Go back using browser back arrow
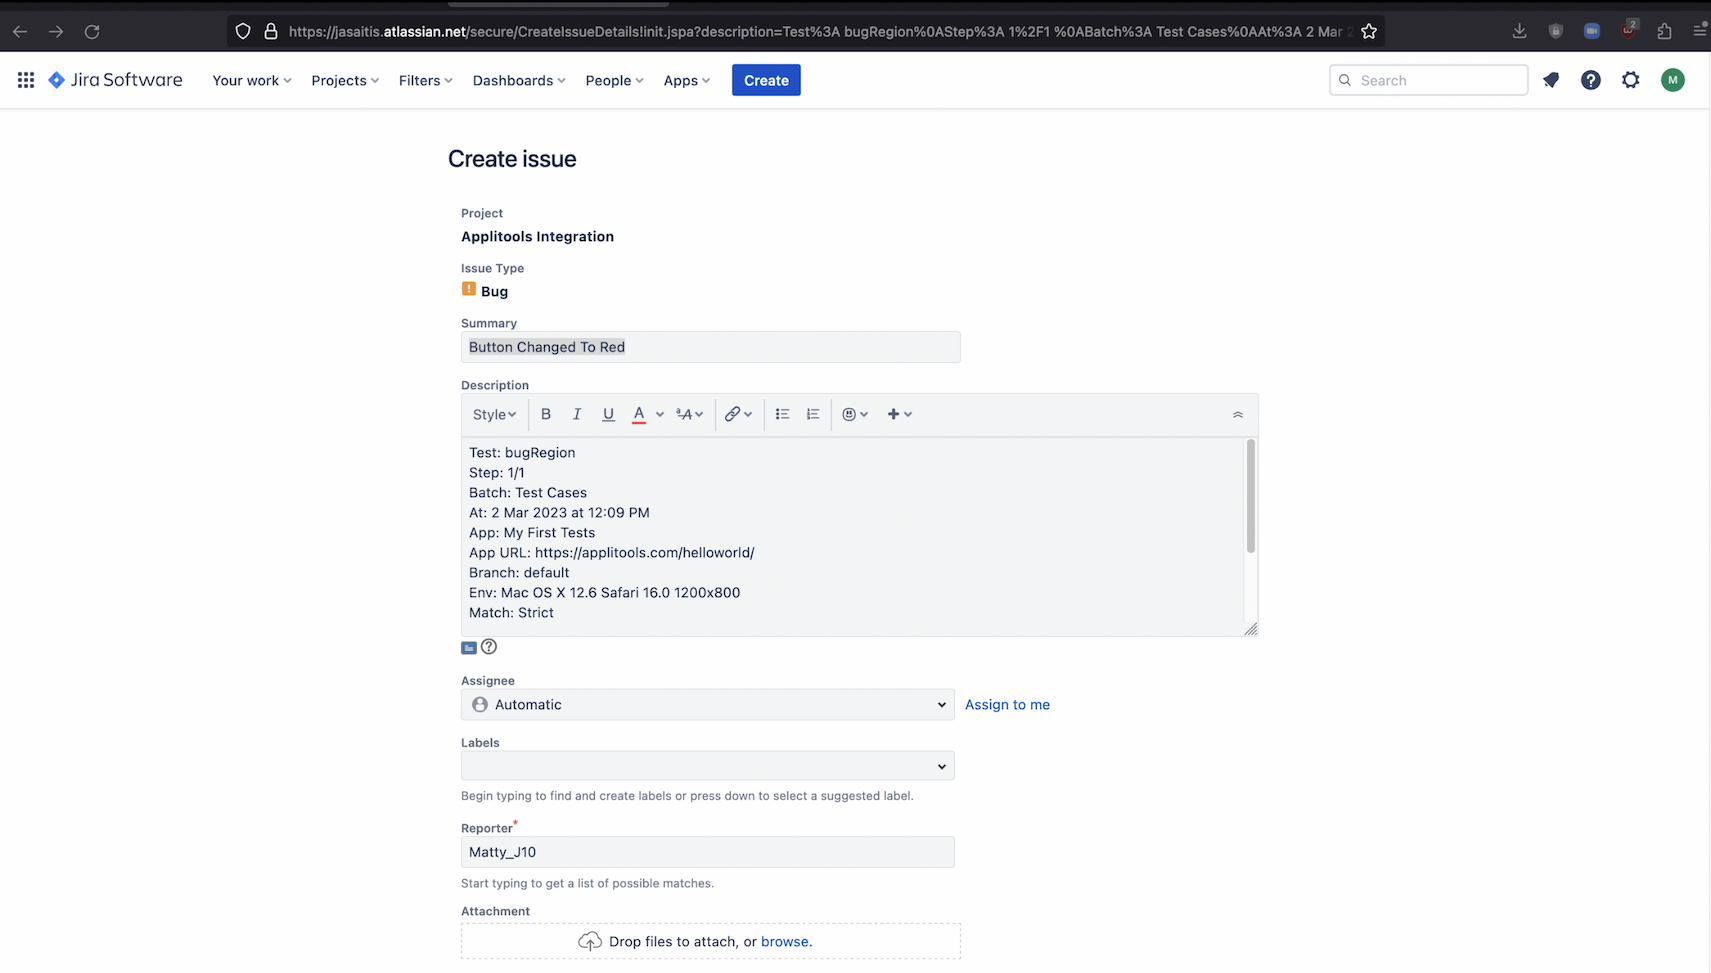Viewport: 1711px width, 973px height. [20, 31]
